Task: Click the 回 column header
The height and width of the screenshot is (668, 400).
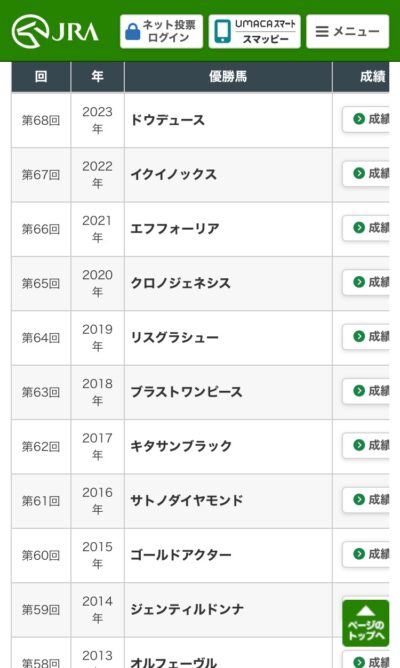Action: point(41,77)
